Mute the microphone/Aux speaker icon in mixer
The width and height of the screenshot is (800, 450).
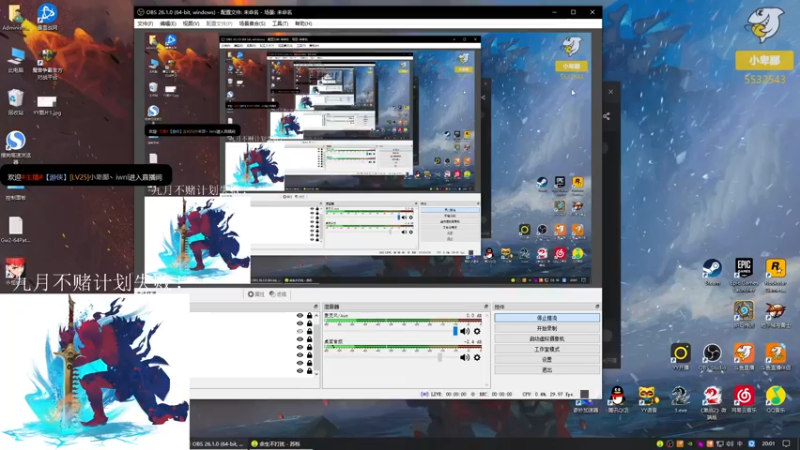[464, 332]
